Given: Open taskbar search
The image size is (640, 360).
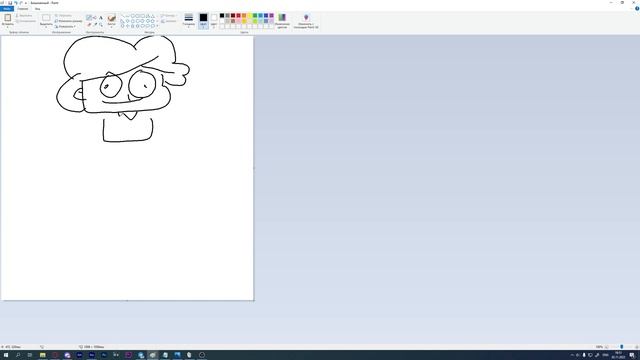Looking at the screenshot, I should 18,355.
